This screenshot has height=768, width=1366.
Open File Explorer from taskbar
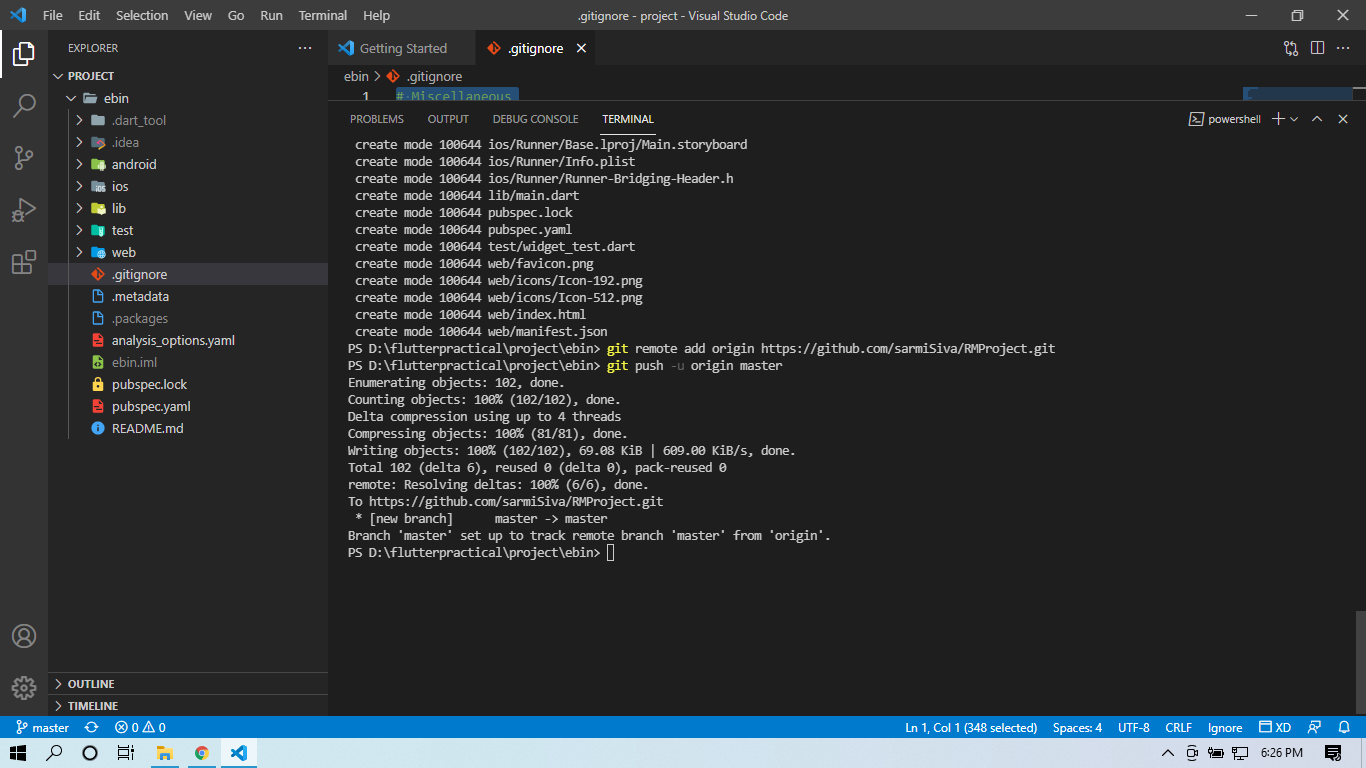click(x=164, y=753)
